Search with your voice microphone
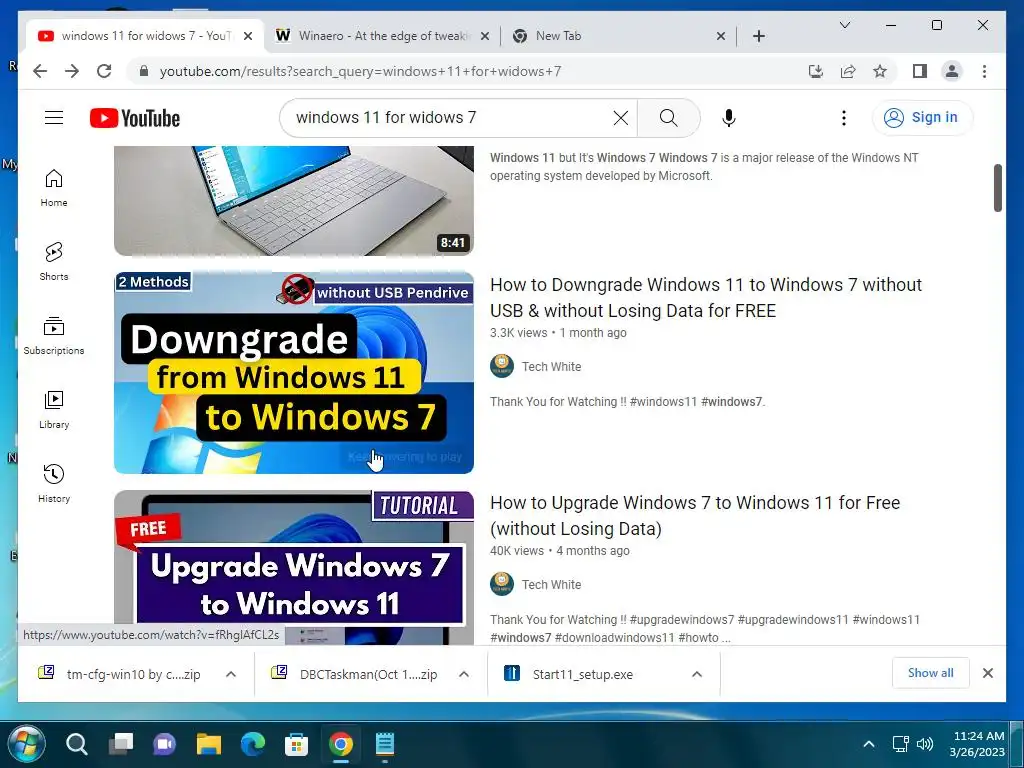 [x=729, y=118]
